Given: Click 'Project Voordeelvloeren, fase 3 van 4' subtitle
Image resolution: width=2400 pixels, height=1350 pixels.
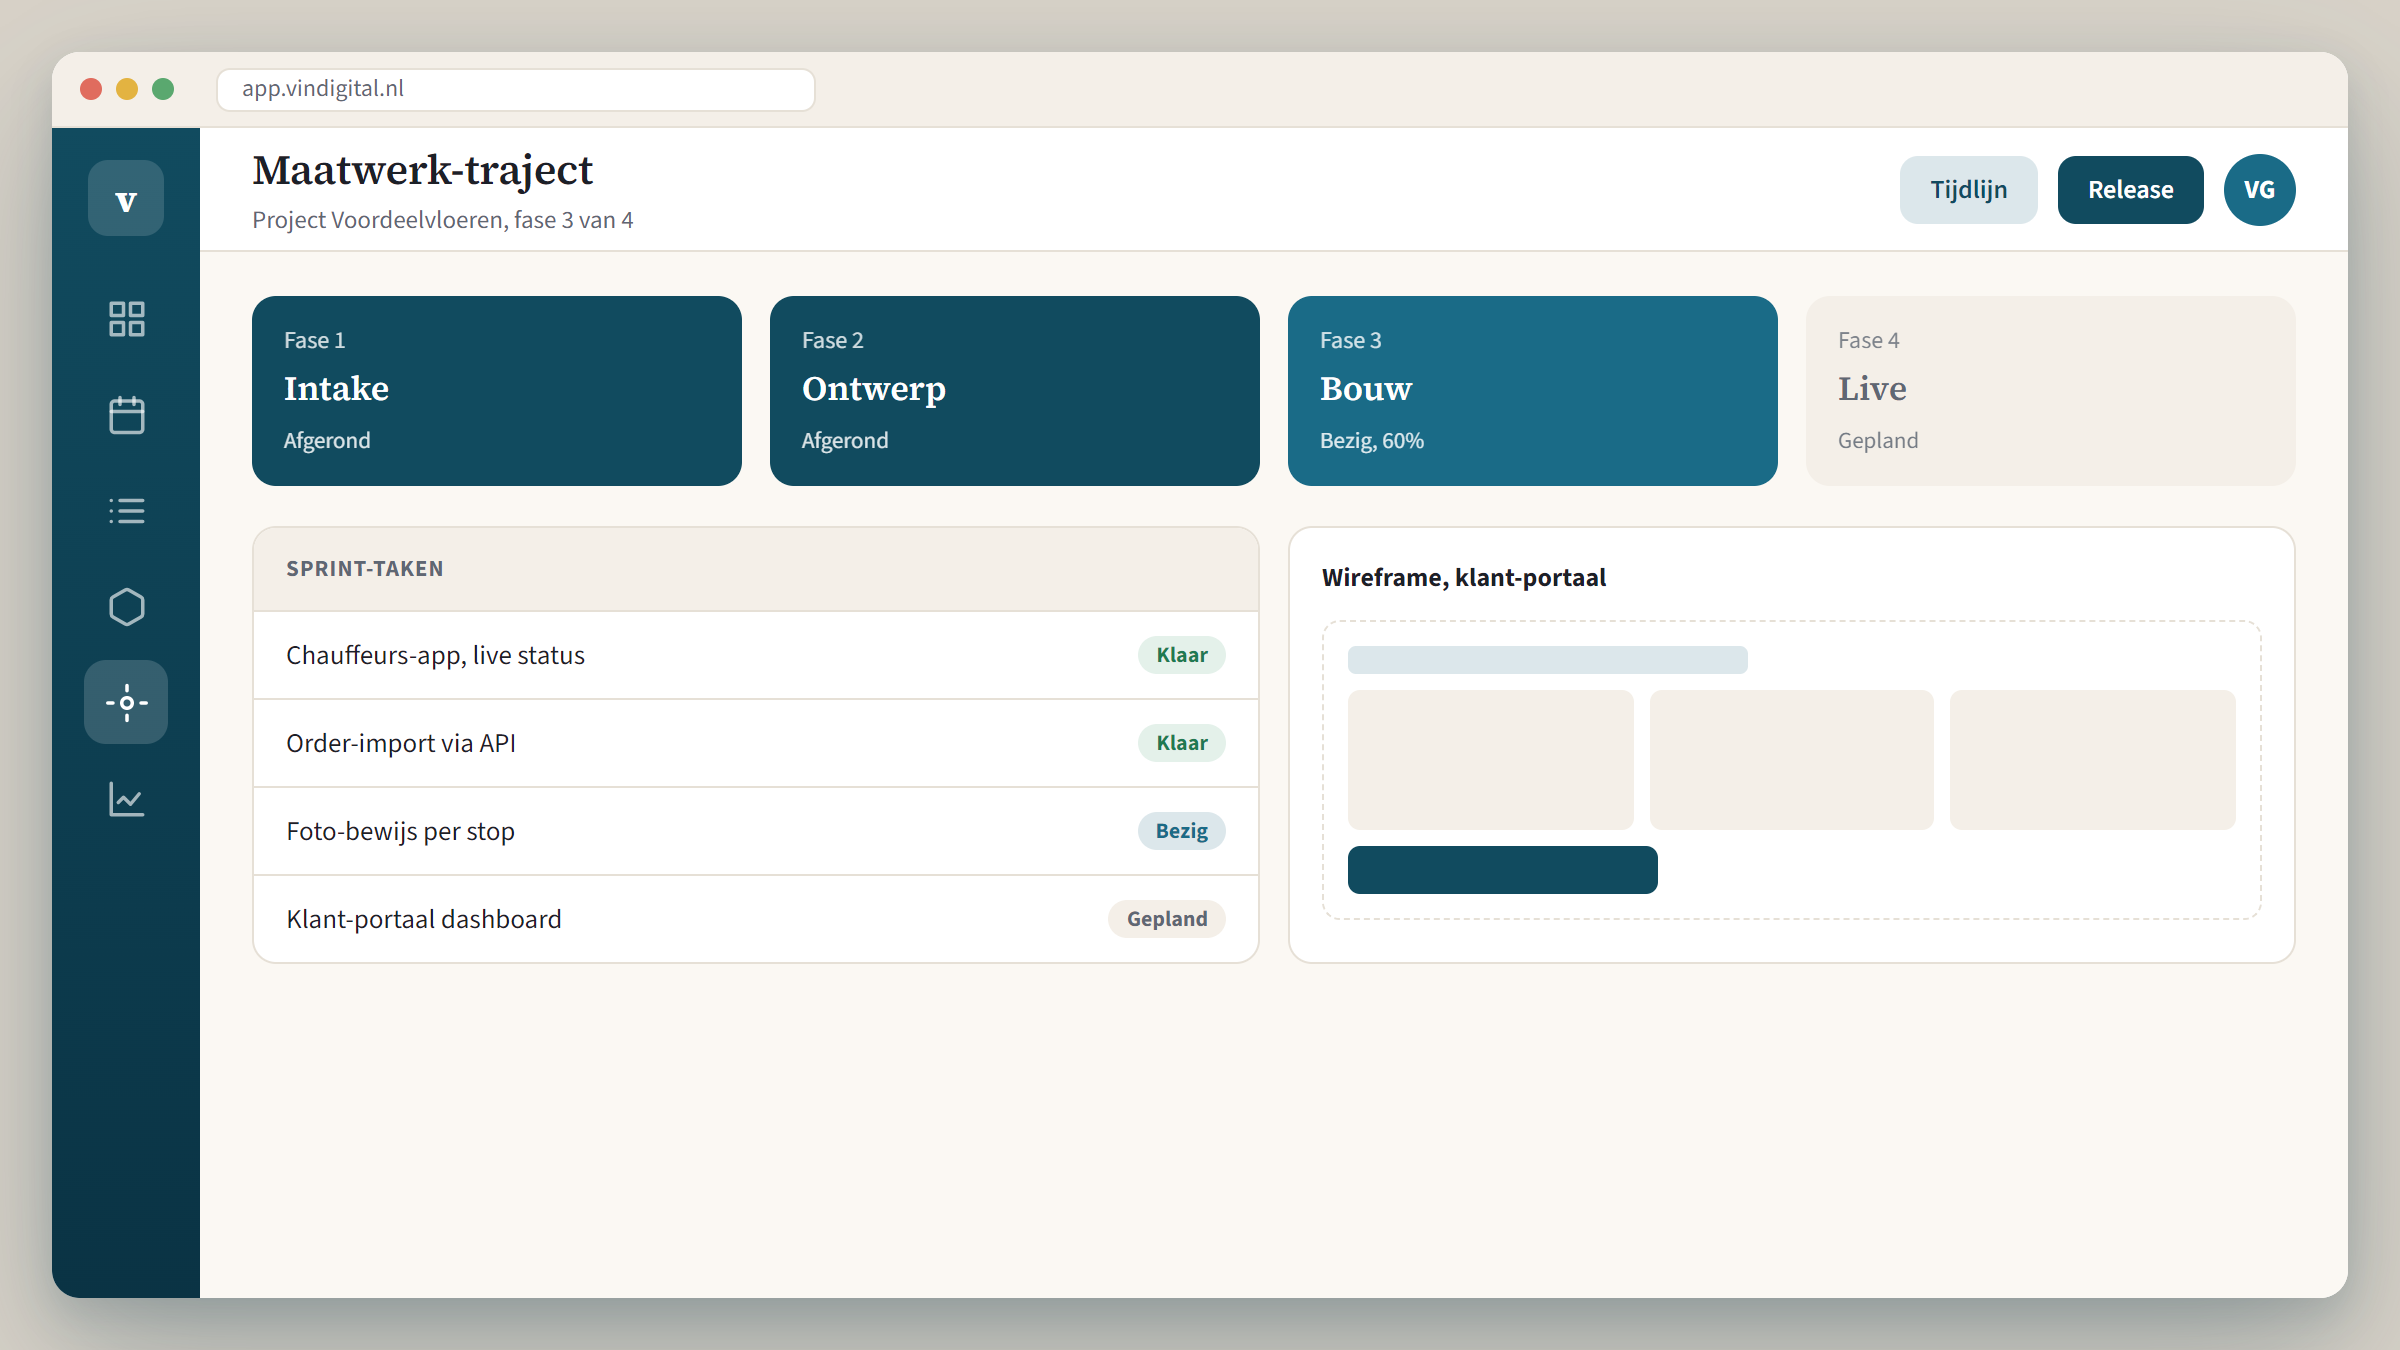Looking at the screenshot, I should point(443,220).
